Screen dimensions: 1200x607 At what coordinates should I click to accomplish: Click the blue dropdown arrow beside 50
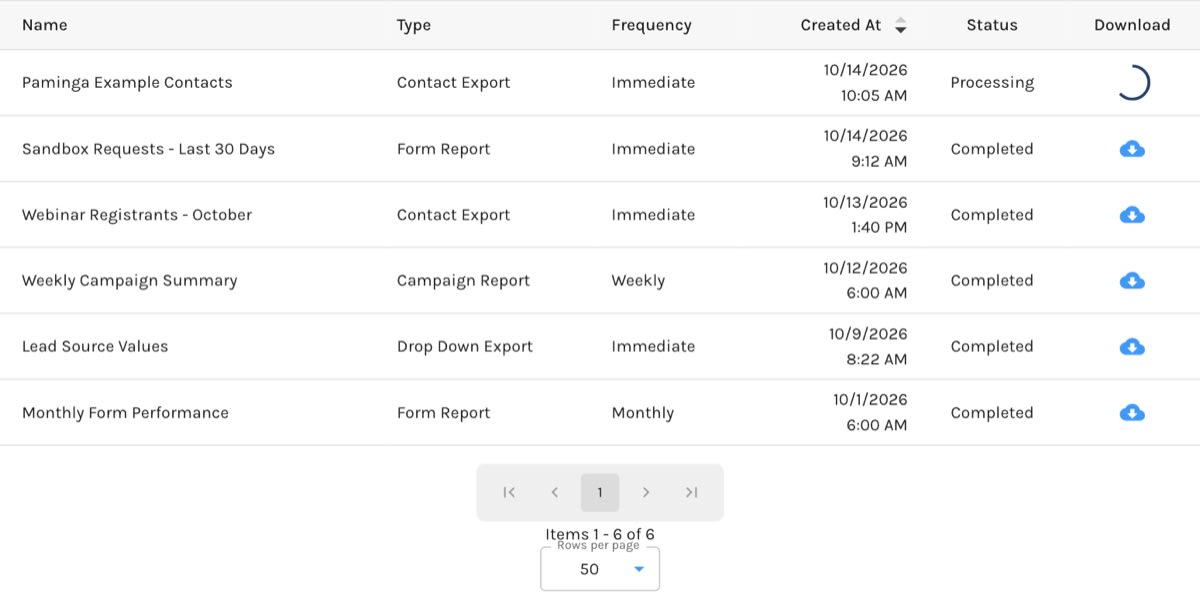click(x=639, y=569)
